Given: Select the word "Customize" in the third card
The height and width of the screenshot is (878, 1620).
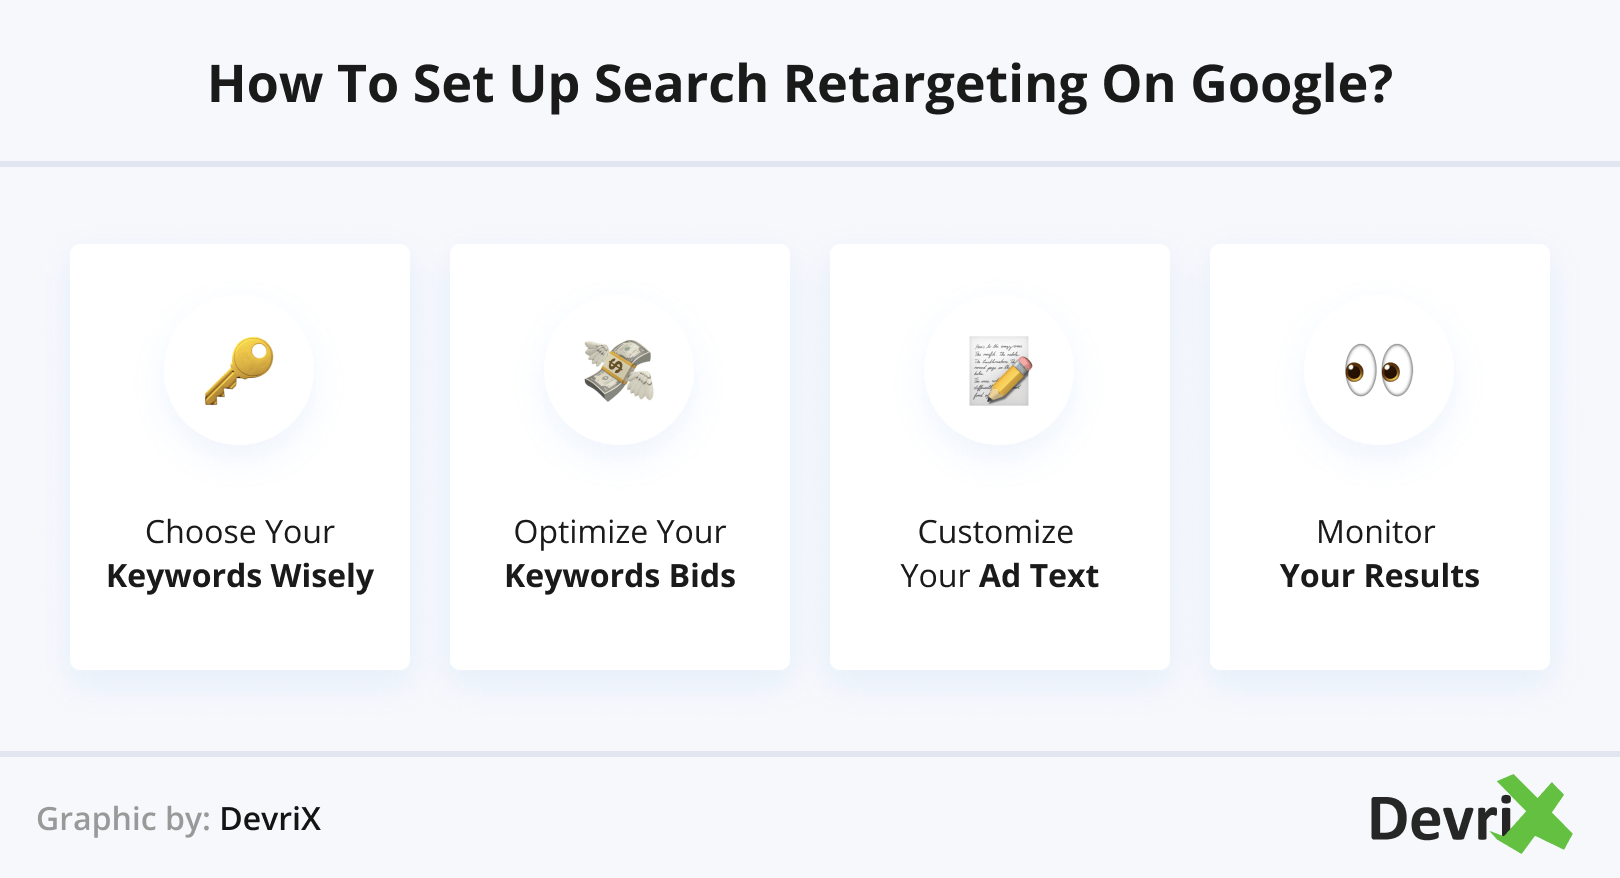Looking at the screenshot, I should coord(996,532).
